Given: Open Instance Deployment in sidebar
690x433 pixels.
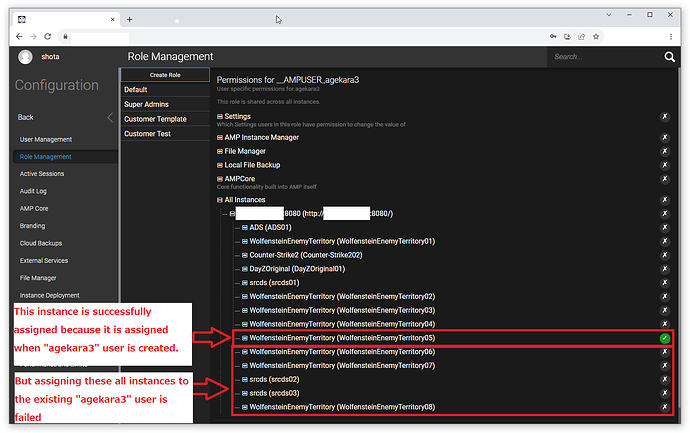Looking at the screenshot, I should click(x=49, y=295).
